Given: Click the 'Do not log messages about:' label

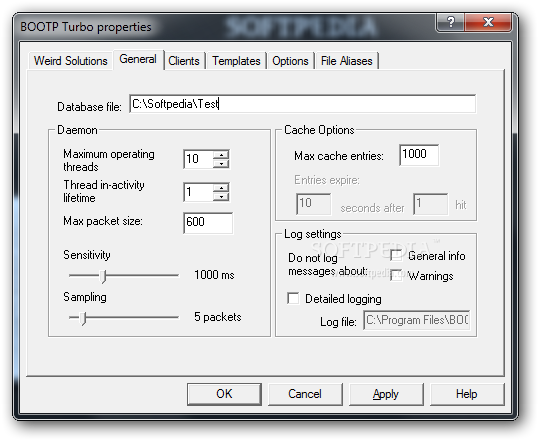Looking at the screenshot, I should pyautogui.click(x=328, y=264).
